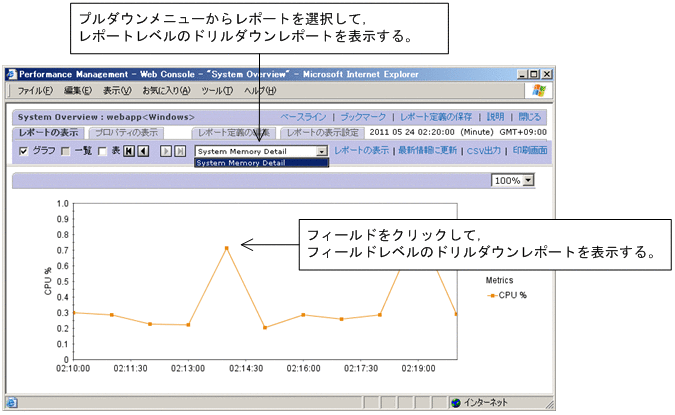
Task: Click the ブックマーク link
Action: tap(361, 117)
